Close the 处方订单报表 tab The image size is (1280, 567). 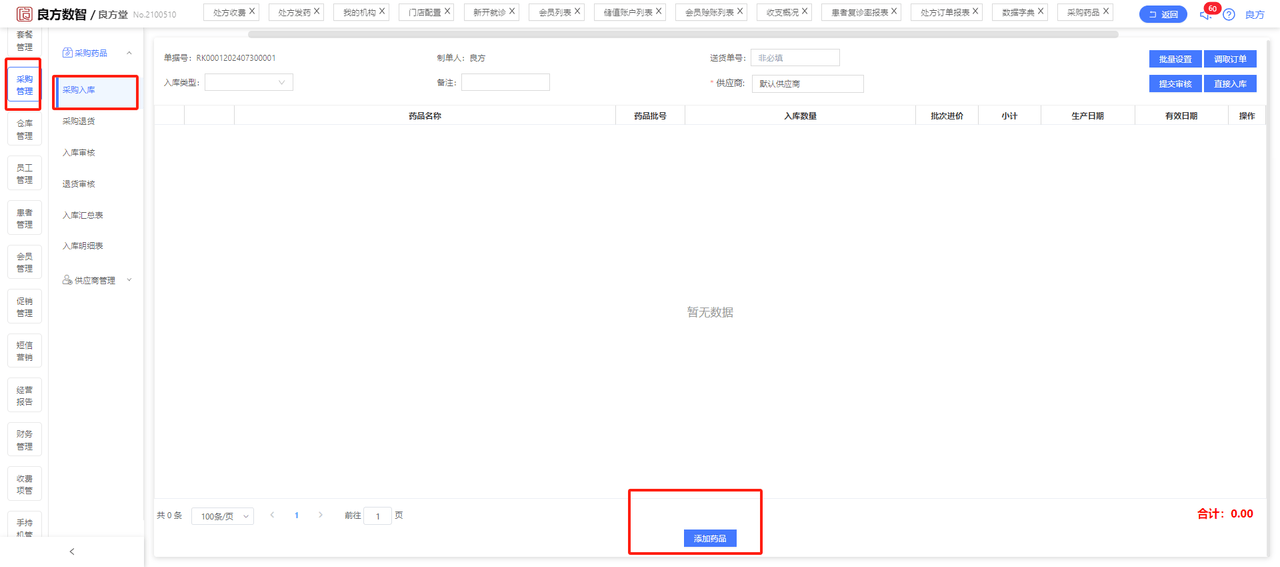(975, 12)
